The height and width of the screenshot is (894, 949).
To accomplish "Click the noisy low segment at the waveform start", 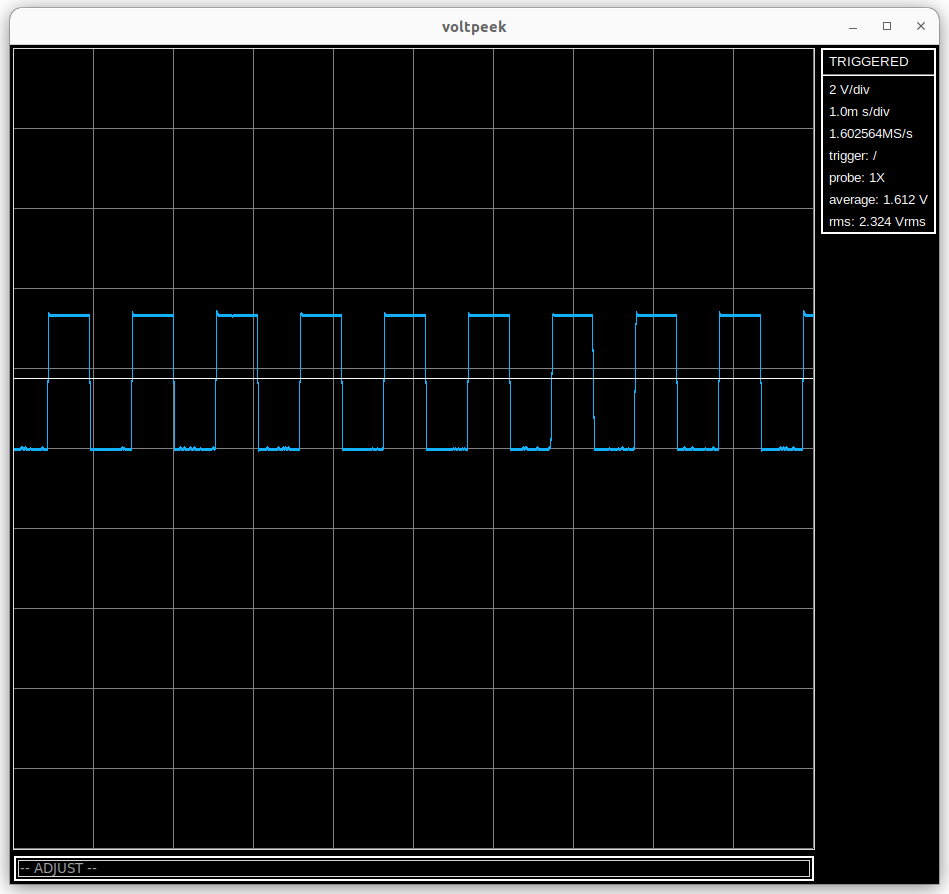I will click(x=30, y=449).
